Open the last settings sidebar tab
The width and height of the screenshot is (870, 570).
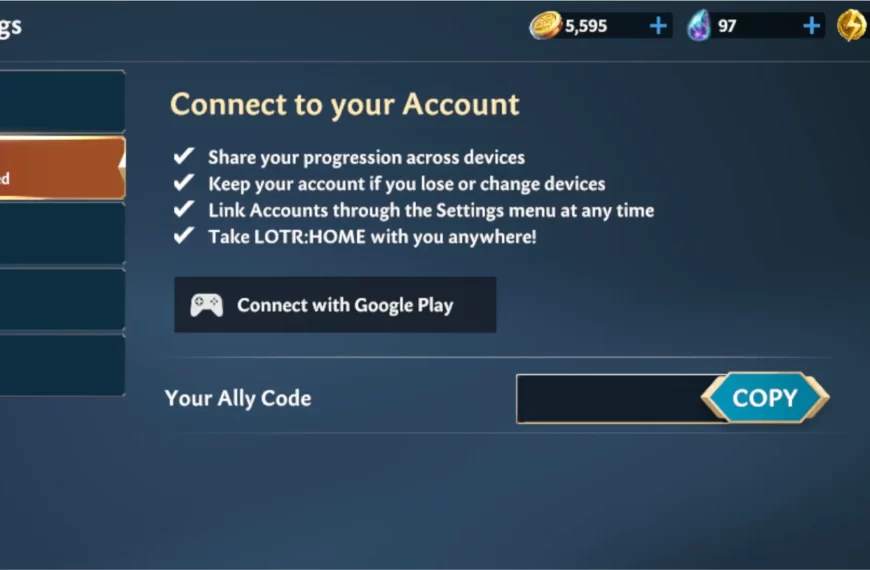62,365
